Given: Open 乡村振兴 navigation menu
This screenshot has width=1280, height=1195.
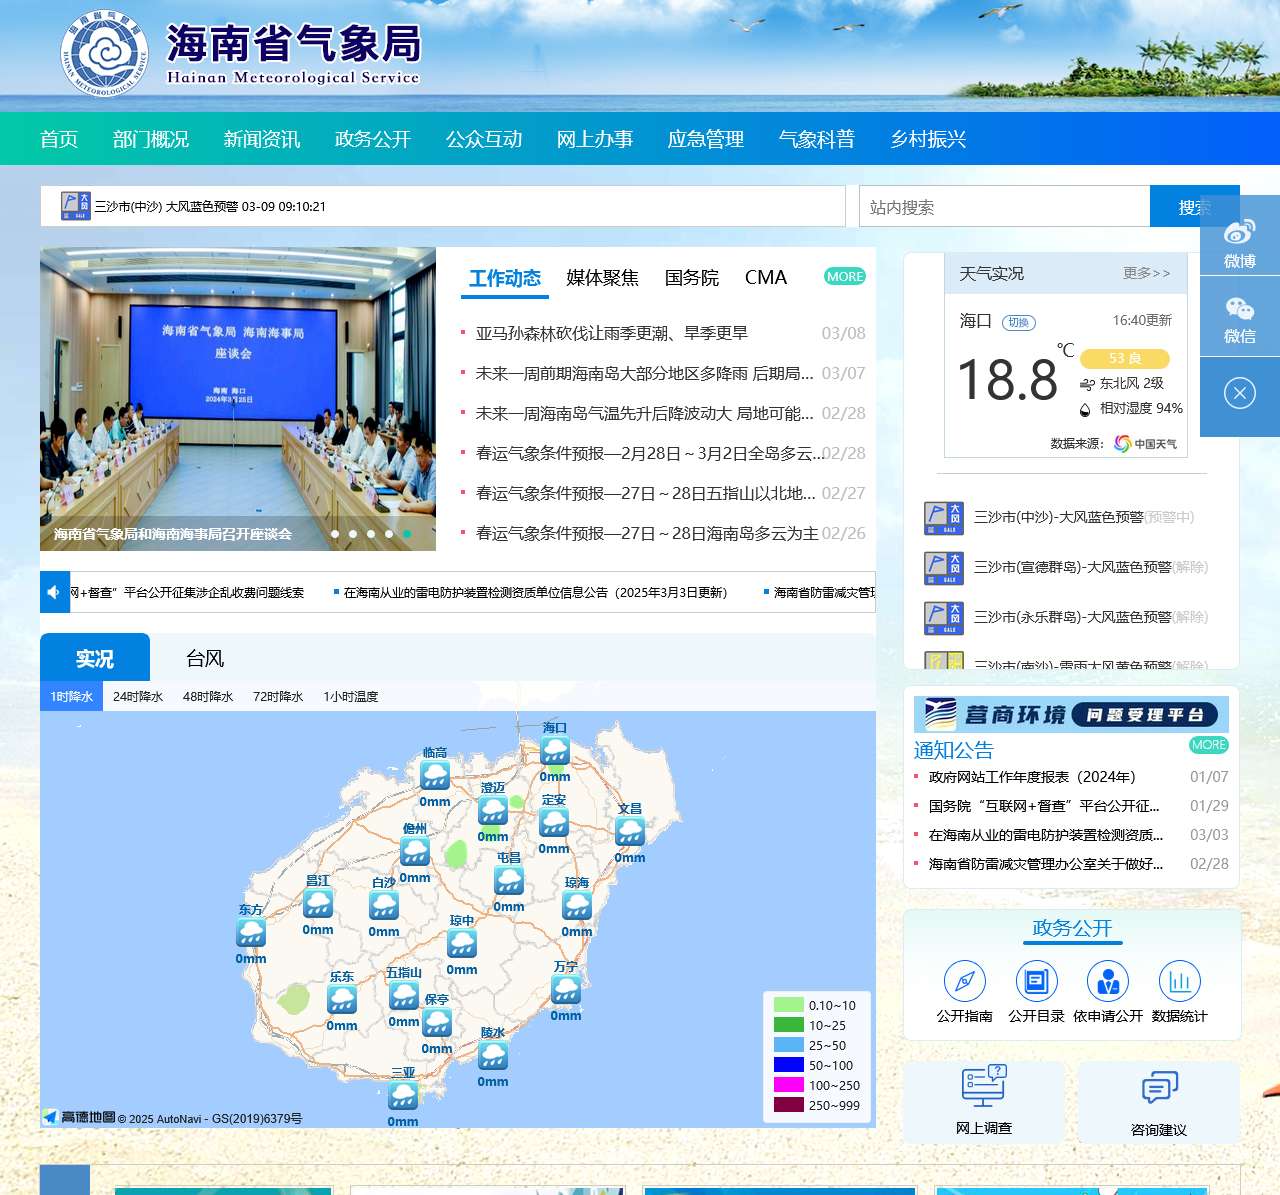Looking at the screenshot, I should pyautogui.click(x=928, y=139).
